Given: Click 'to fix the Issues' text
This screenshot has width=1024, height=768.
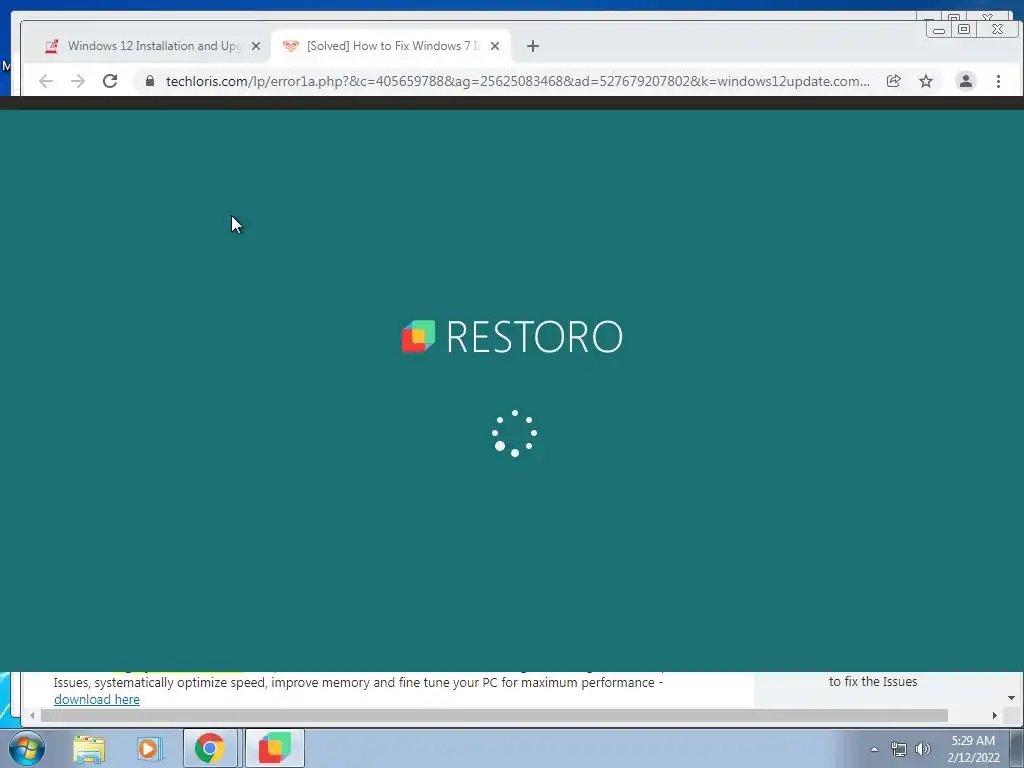Looking at the screenshot, I should (x=873, y=682).
